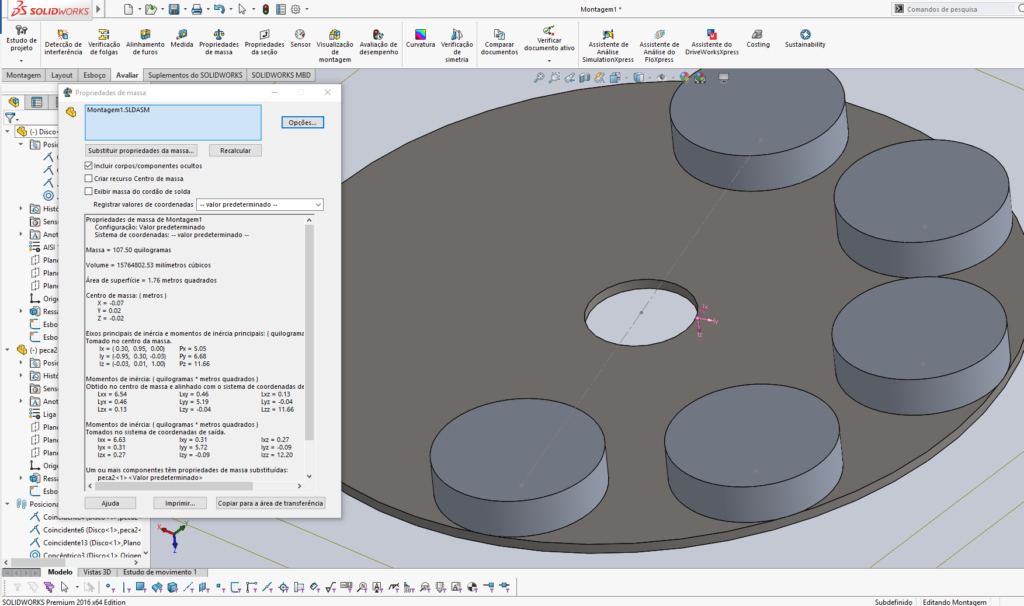1024x606 pixels.
Task: Collapse the (-) Disco component tree node
Action: coord(8,131)
